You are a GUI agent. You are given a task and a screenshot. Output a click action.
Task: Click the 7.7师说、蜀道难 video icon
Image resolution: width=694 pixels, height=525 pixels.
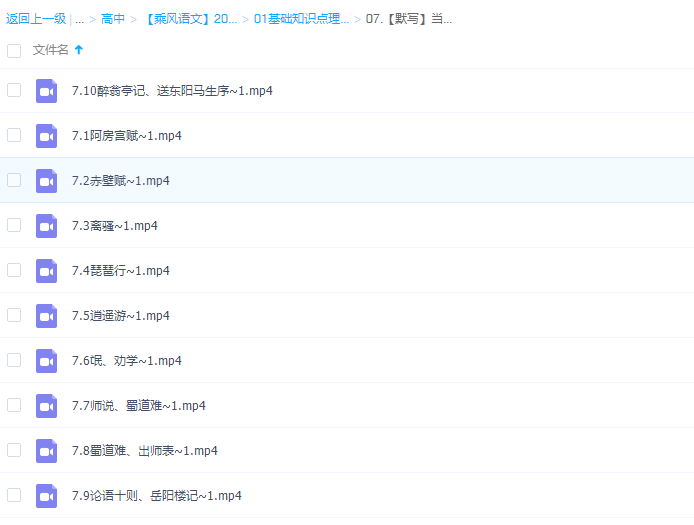click(x=46, y=406)
